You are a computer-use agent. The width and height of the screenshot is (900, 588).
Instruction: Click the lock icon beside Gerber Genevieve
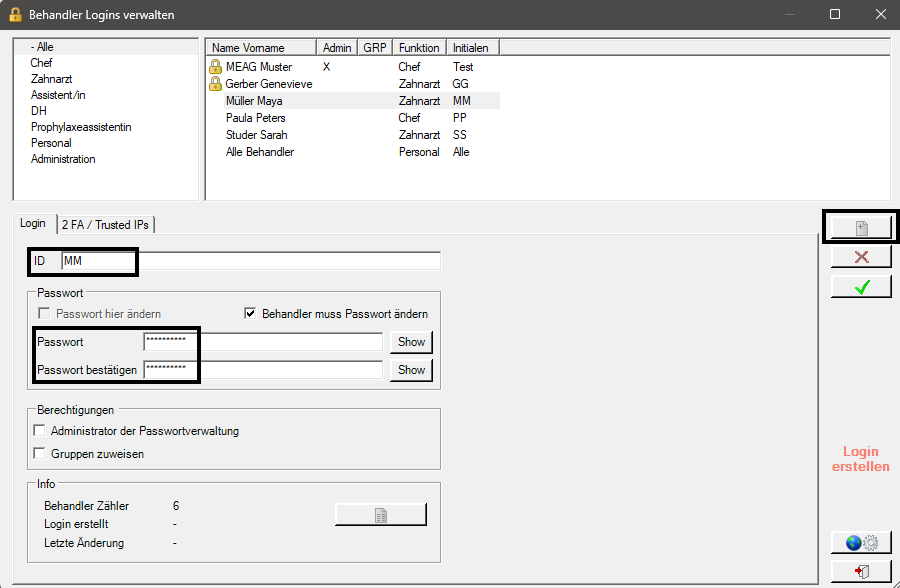coord(215,84)
